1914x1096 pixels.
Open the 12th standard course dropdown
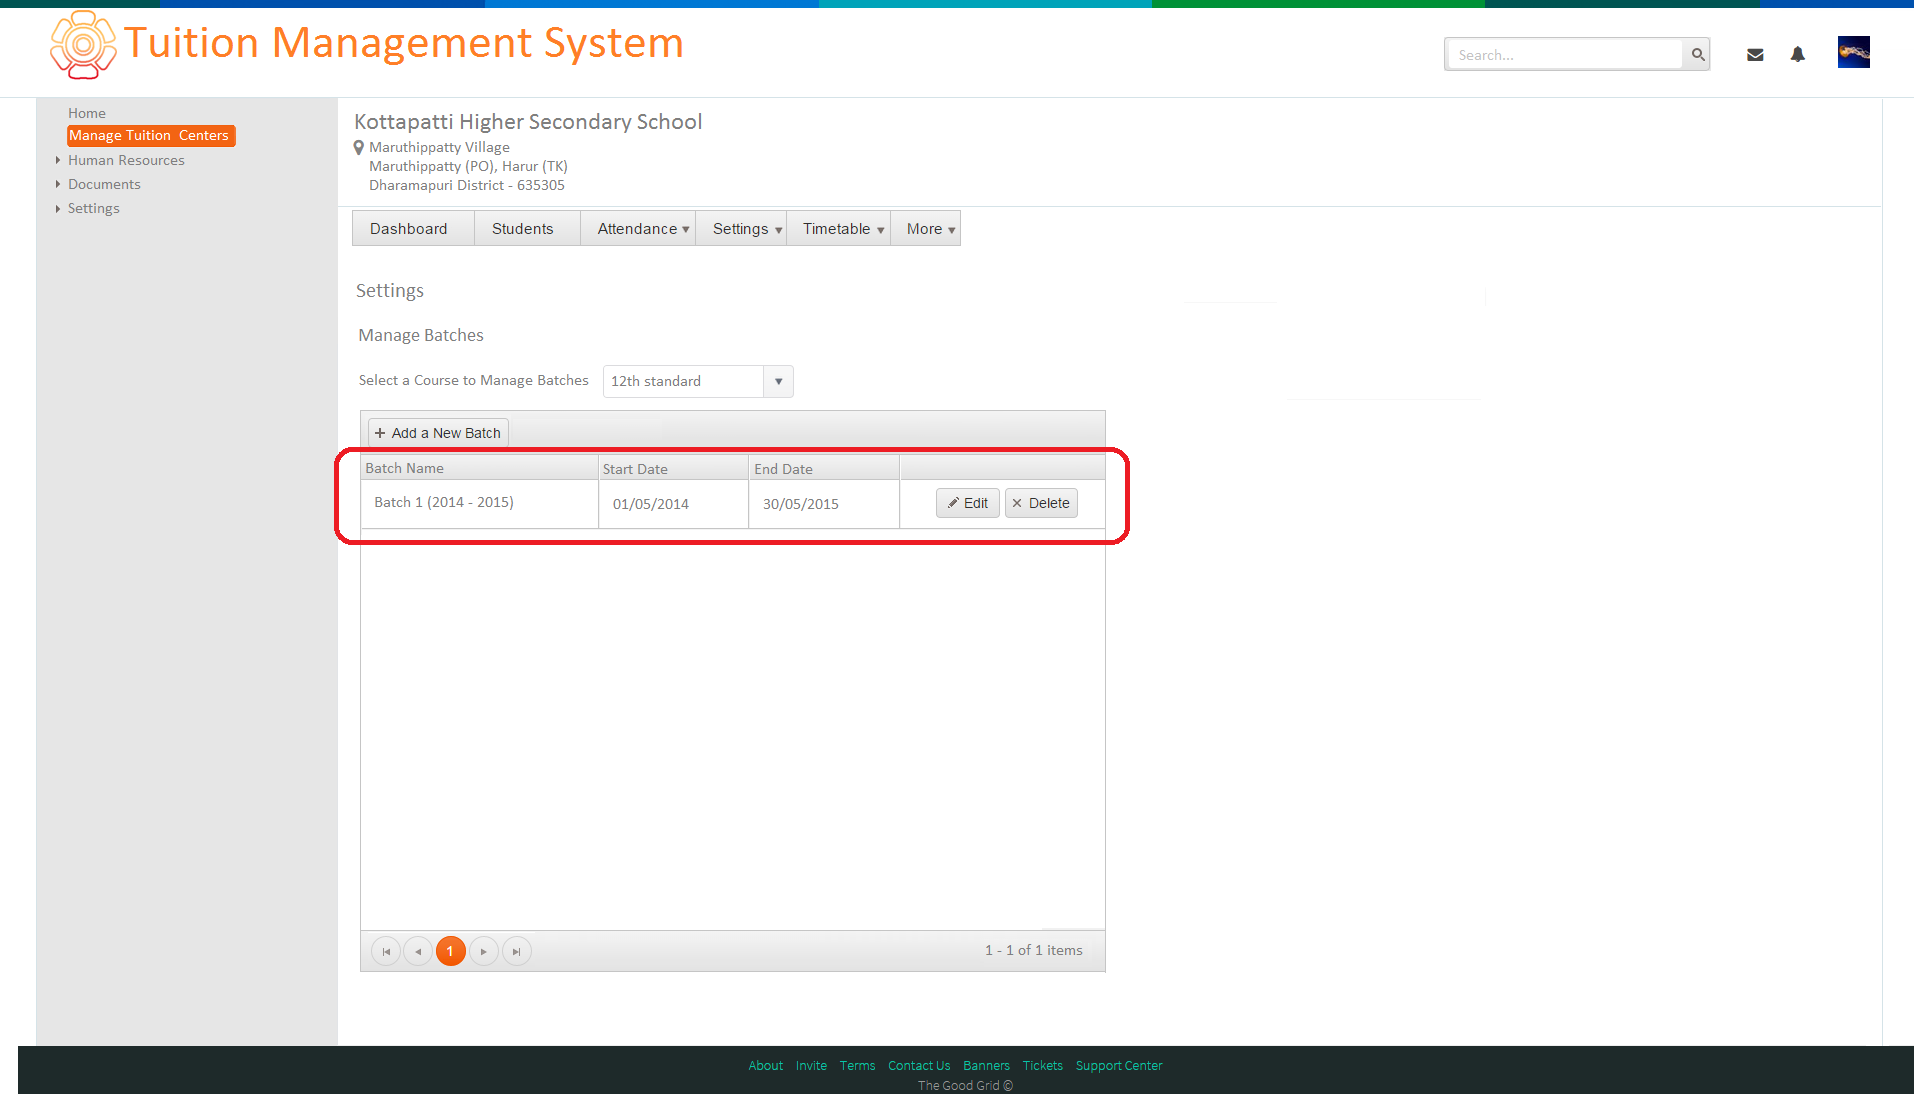698,381
